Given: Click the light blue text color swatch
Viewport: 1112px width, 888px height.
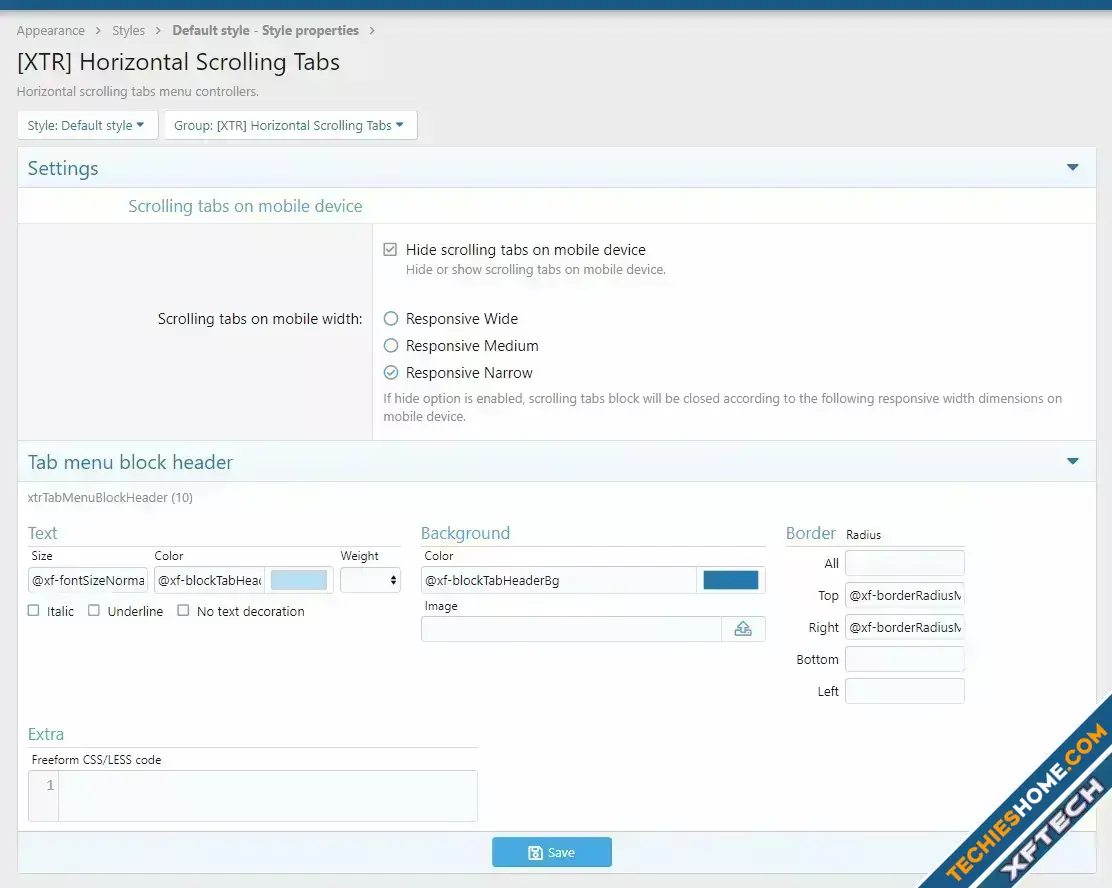Looking at the screenshot, I should coord(298,580).
